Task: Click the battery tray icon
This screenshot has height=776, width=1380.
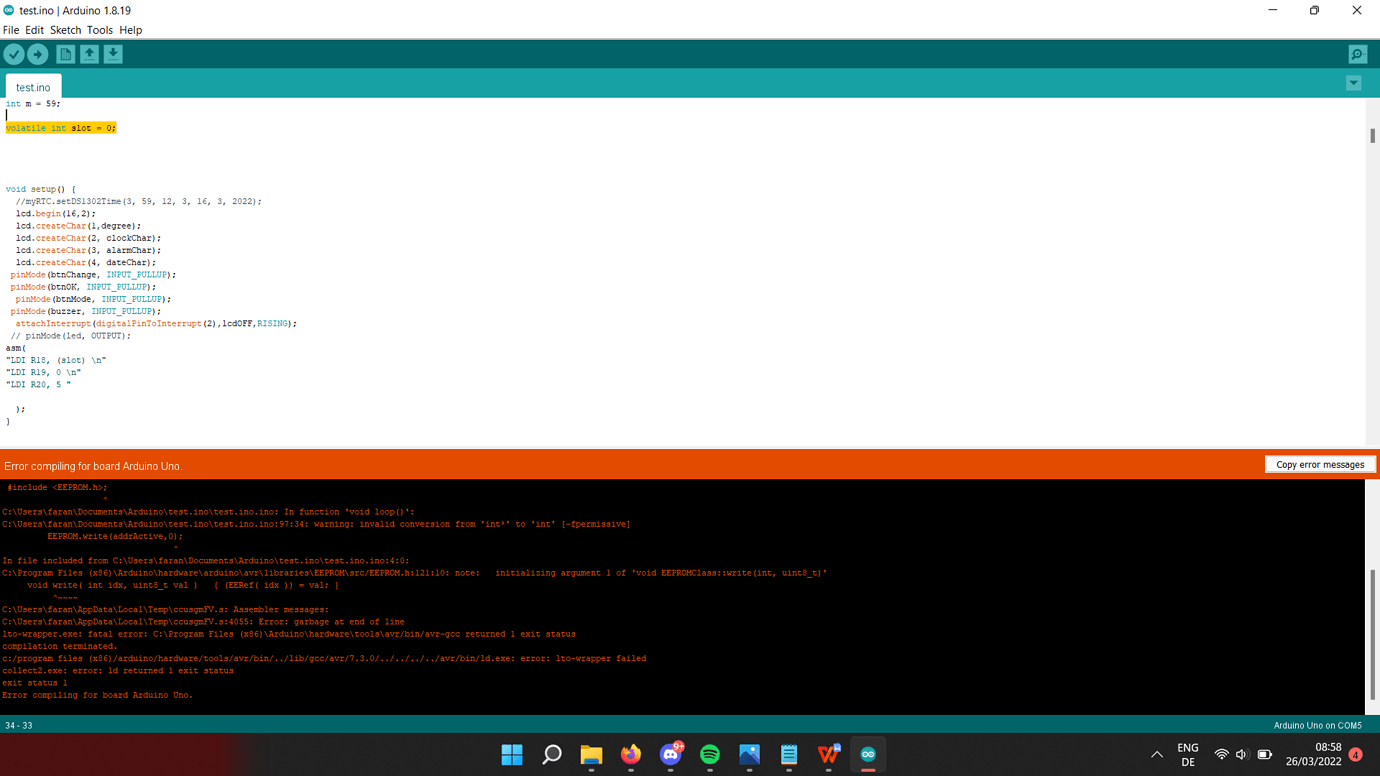Action: (1264, 755)
